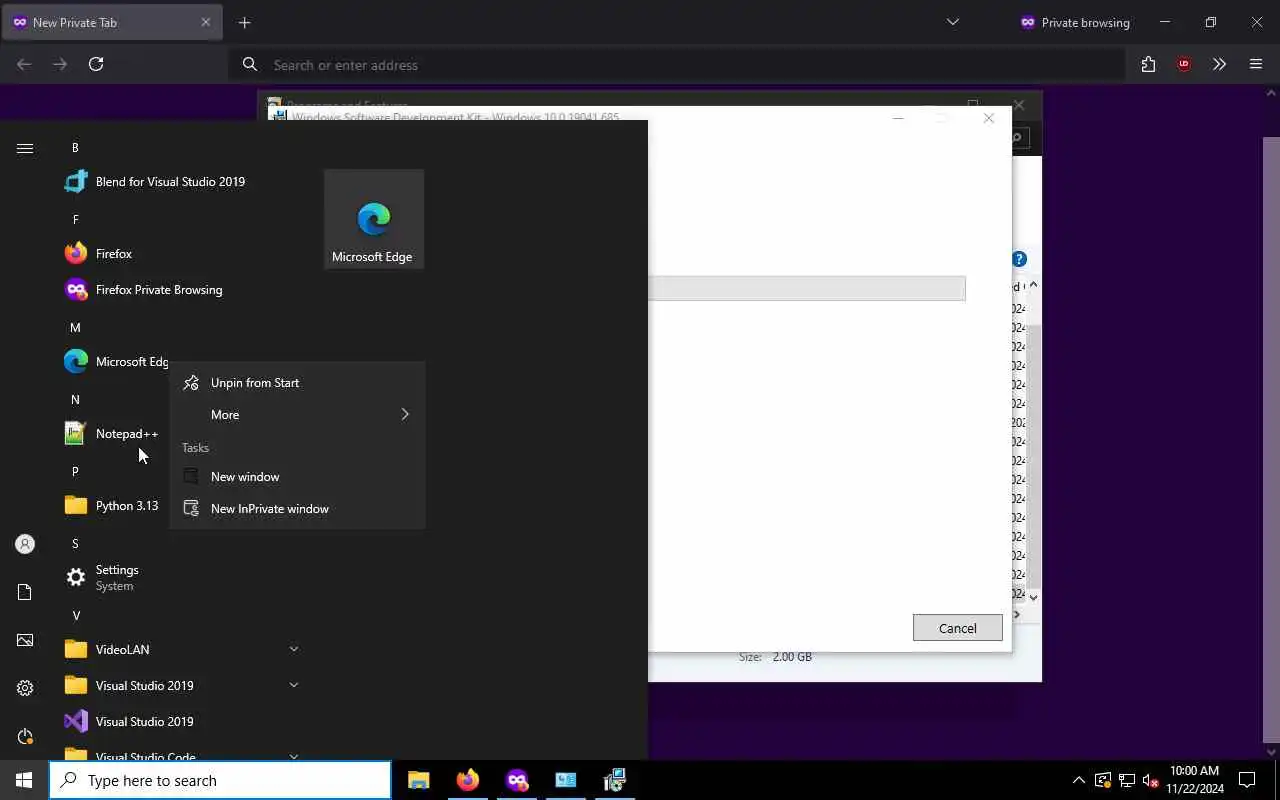The width and height of the screenshot is (1280, 800).
Task: Jump to letter B section header
Action: click(x=75, y=148)
